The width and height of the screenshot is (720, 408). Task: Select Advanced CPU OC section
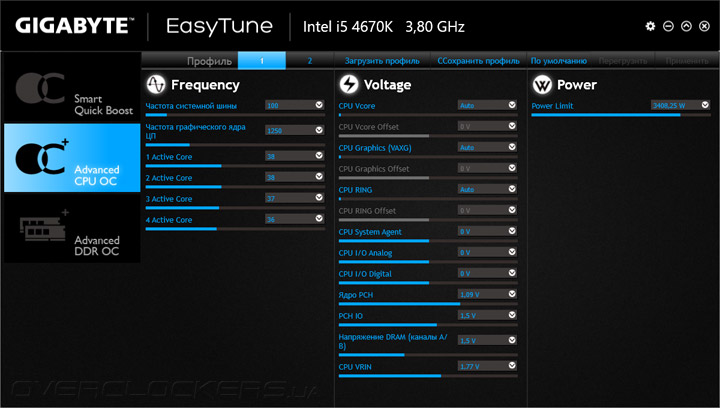[x=72, y=158]
